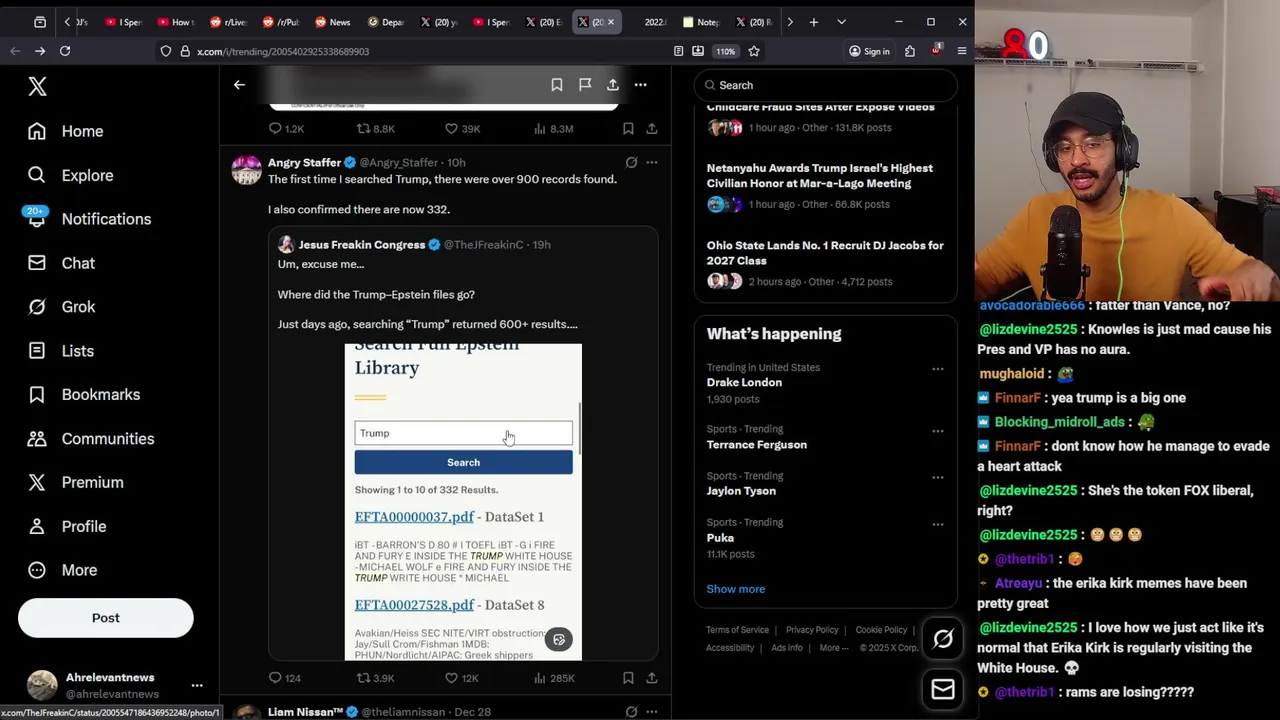1280x720 pixels.
Task: Open Liam Nissan's profile name
Action: pyautogui.click(x=305, y=712)
